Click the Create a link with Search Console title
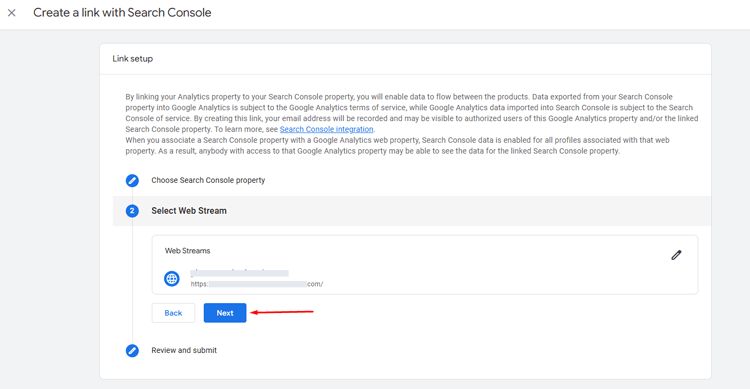Image resolution: width=750 pixels, height=389 pixels. click(122, 13)
